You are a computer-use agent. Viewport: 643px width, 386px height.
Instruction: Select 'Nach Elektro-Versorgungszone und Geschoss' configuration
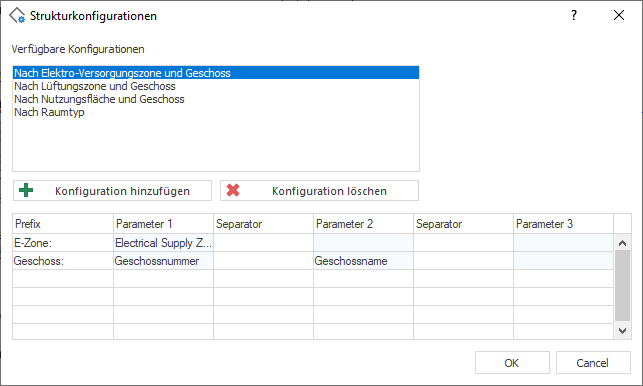click(x=216, y=73)
